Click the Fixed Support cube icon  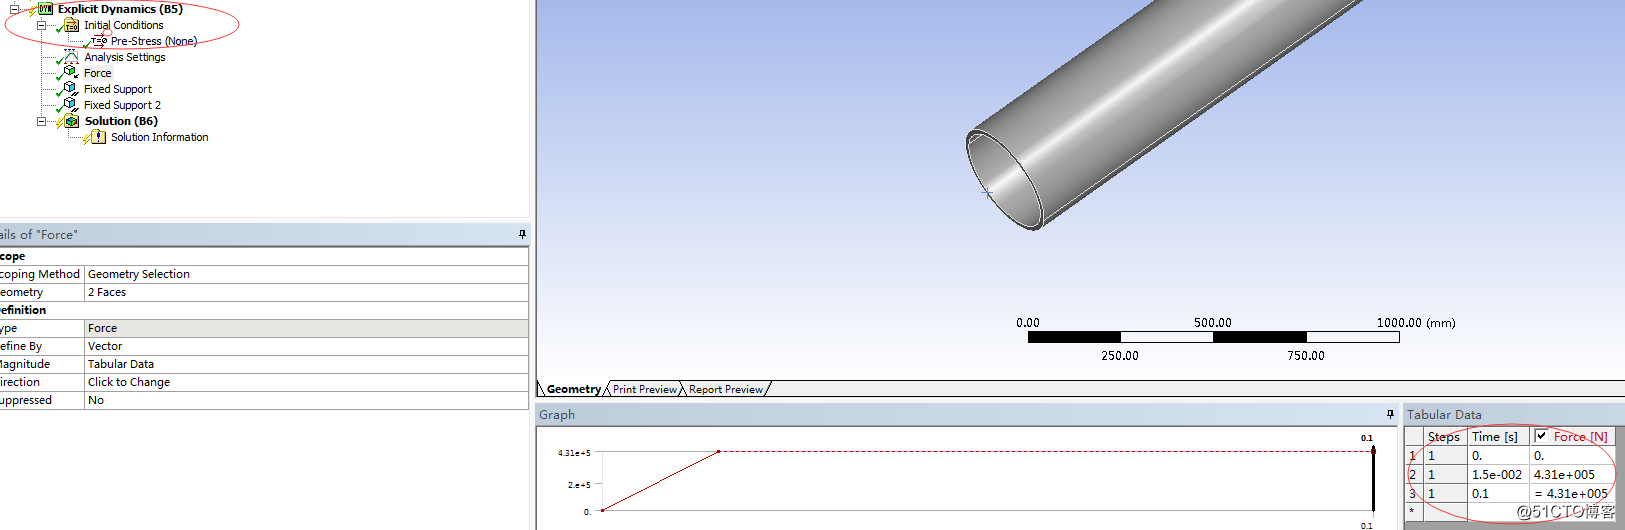[x=71, y=88]
